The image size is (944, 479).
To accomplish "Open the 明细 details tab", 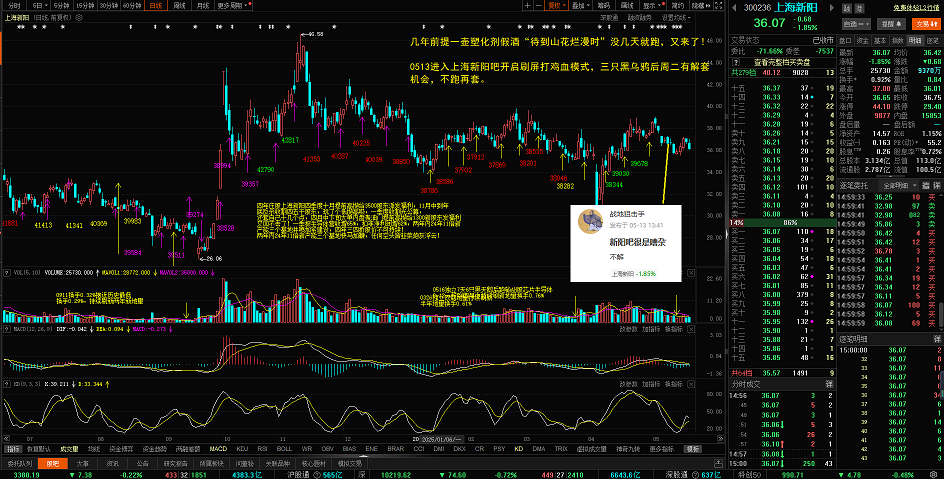I will 915,40.
